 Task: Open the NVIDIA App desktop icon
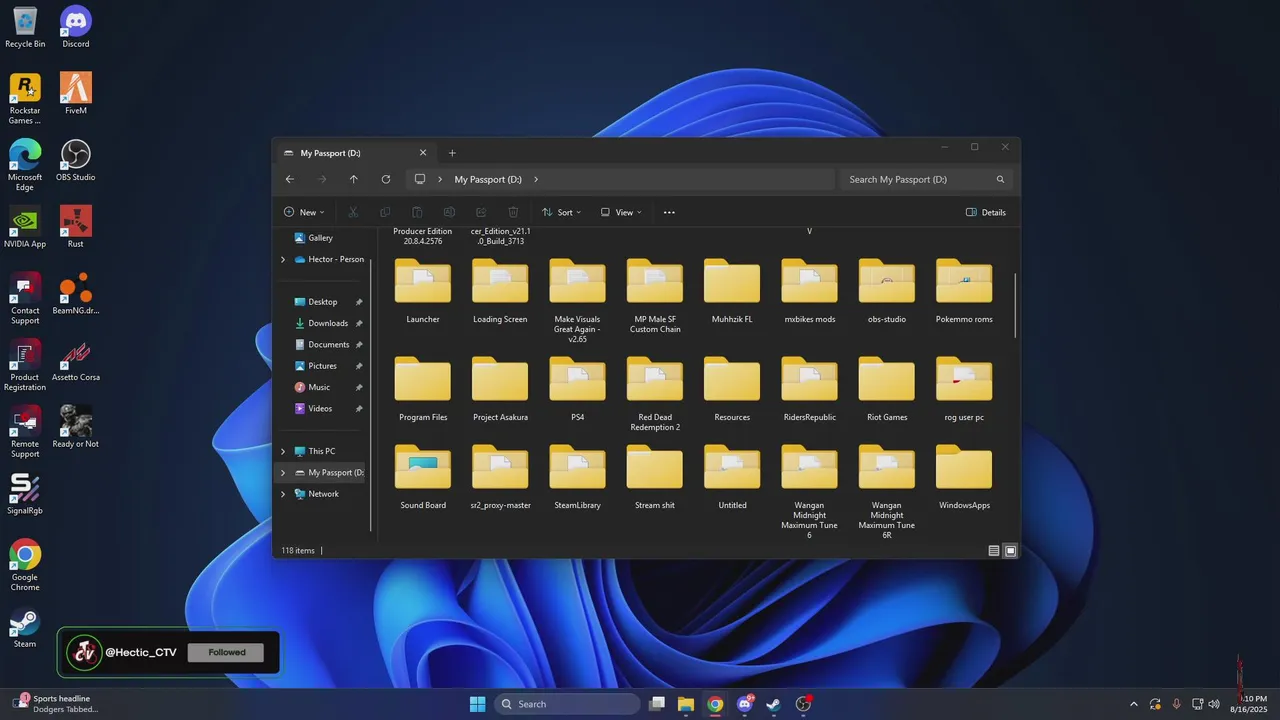click(25, 228)
